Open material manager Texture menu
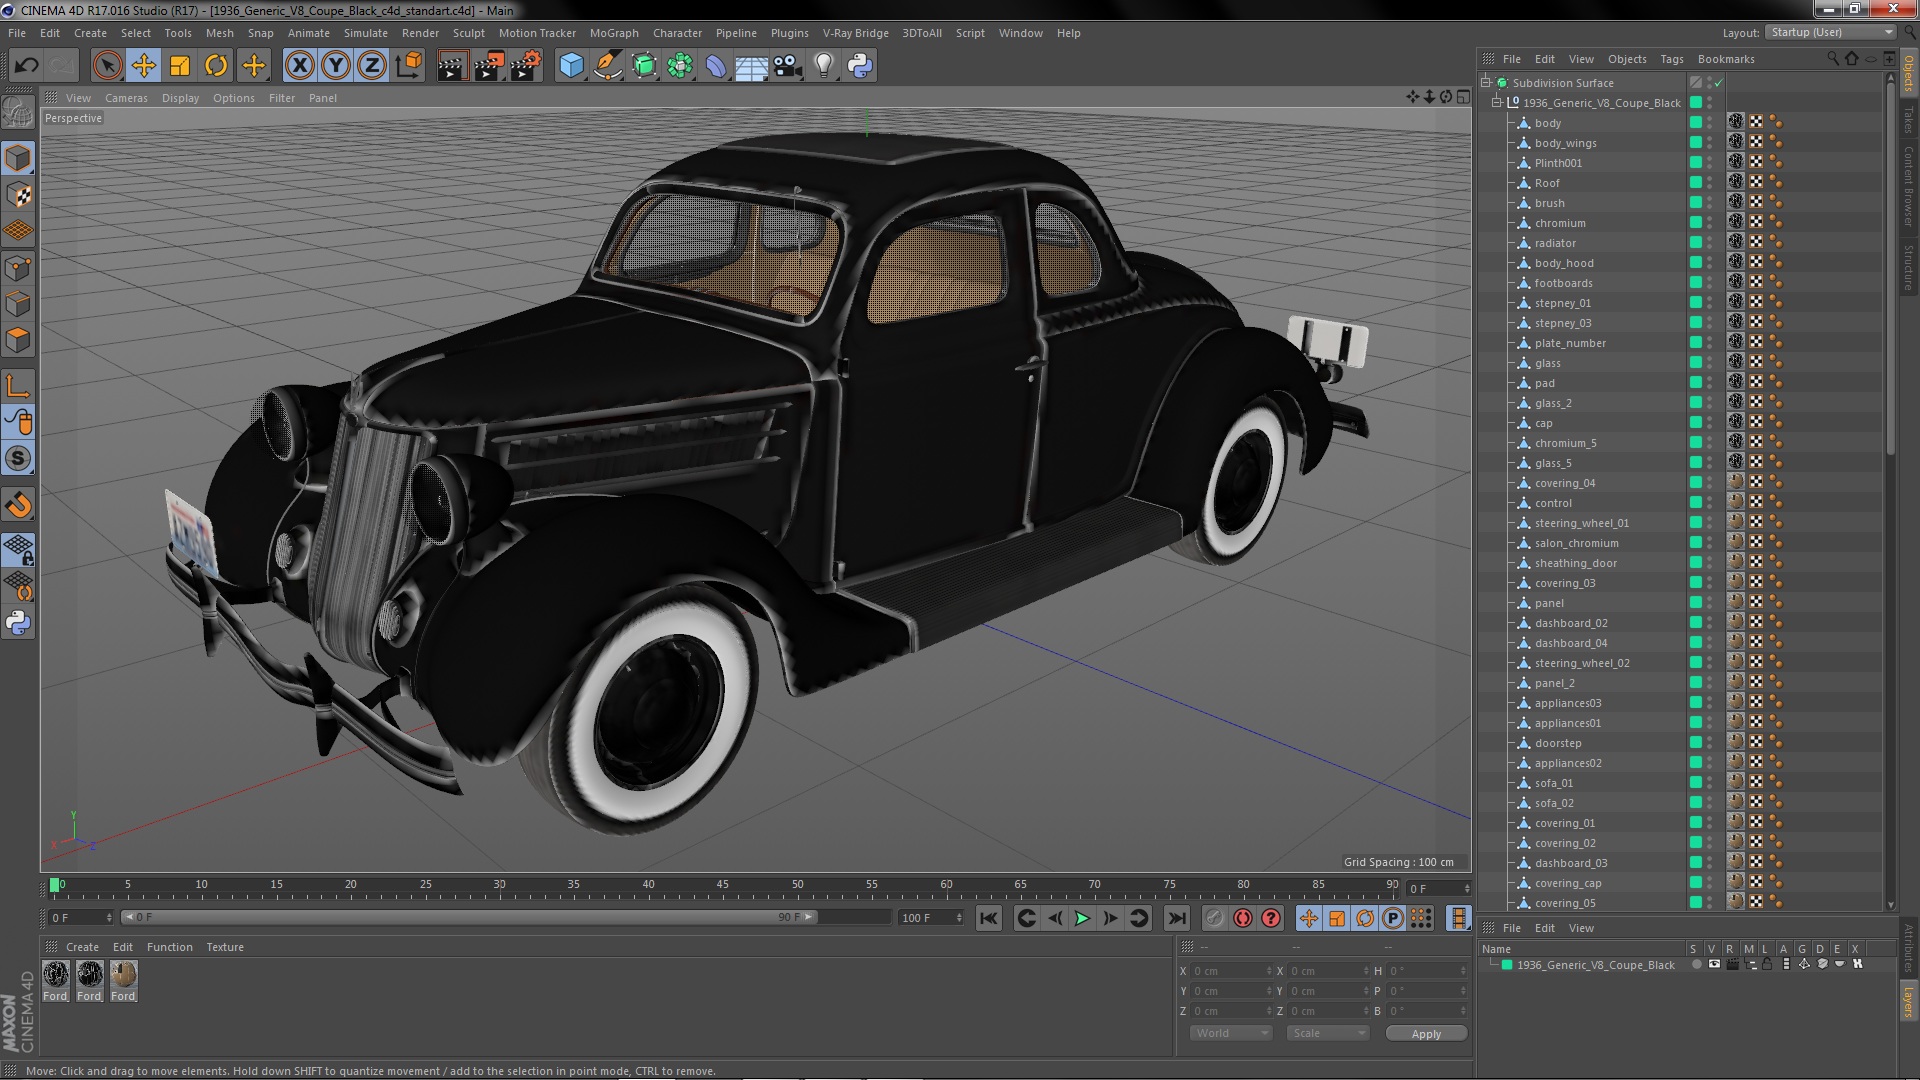Screen dimensions: 1920x1080 (225, 947)
